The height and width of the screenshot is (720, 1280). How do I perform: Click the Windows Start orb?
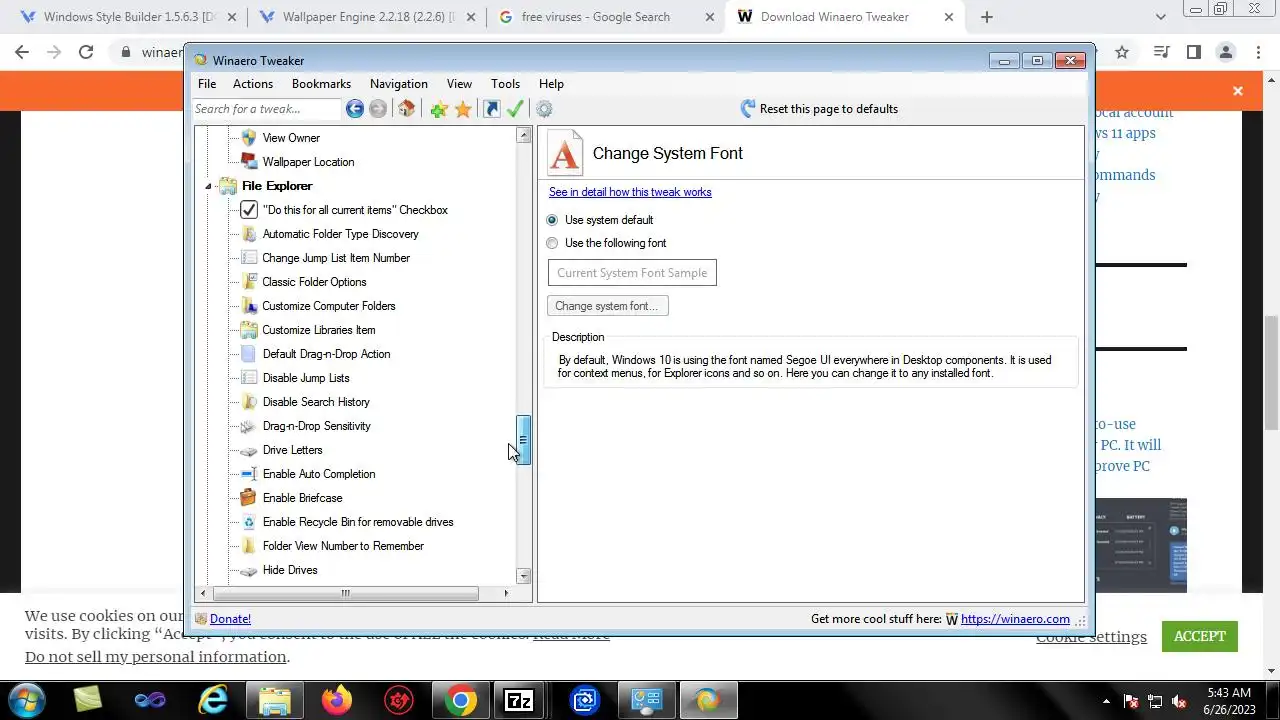[x=26, y=700]
